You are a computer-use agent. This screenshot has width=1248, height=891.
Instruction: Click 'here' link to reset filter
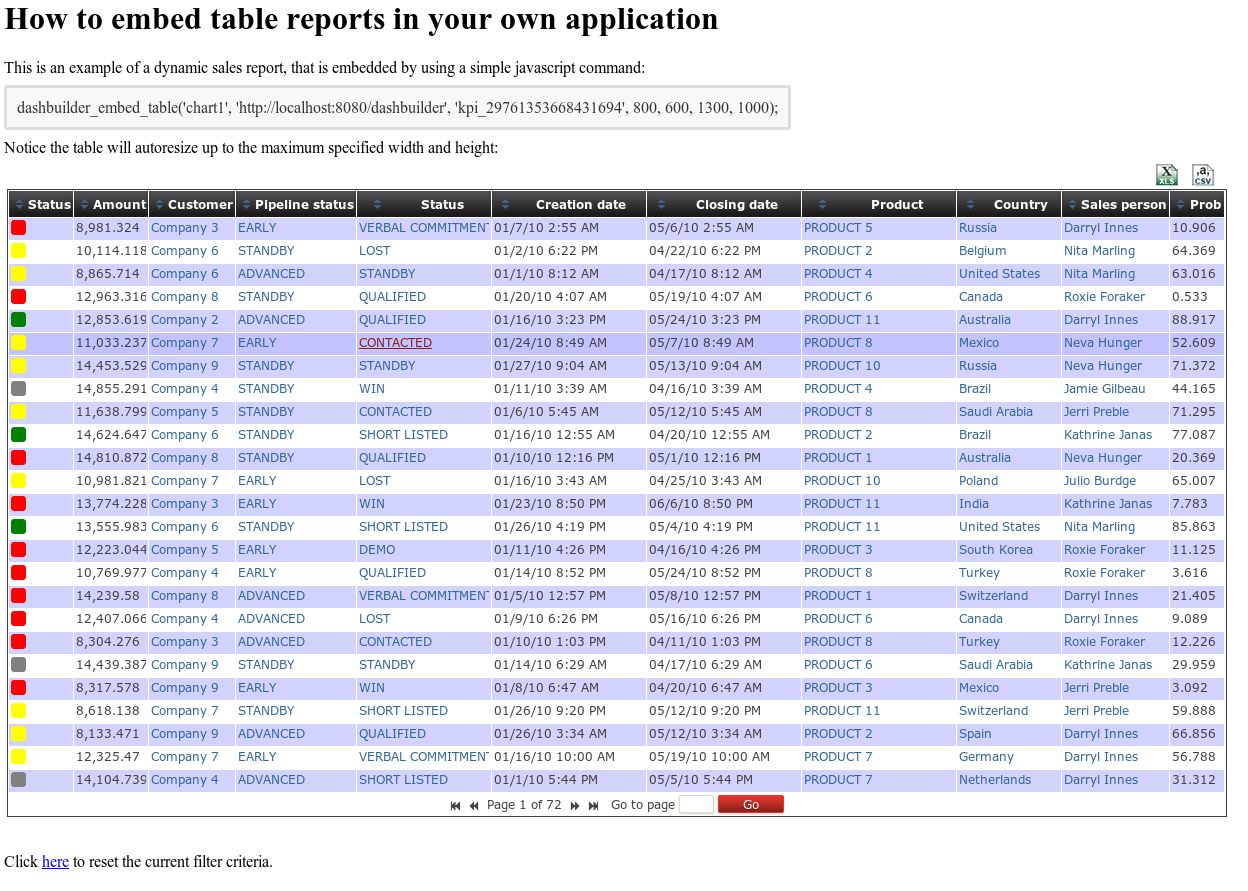tap(55, 861)
